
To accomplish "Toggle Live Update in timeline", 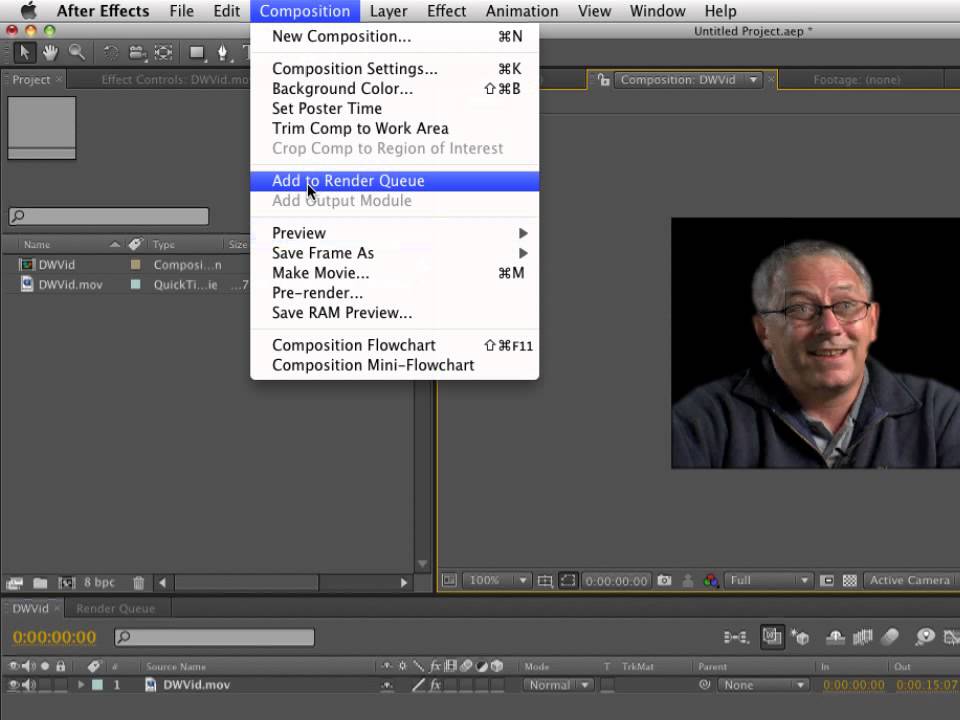I will coord(772,637).
